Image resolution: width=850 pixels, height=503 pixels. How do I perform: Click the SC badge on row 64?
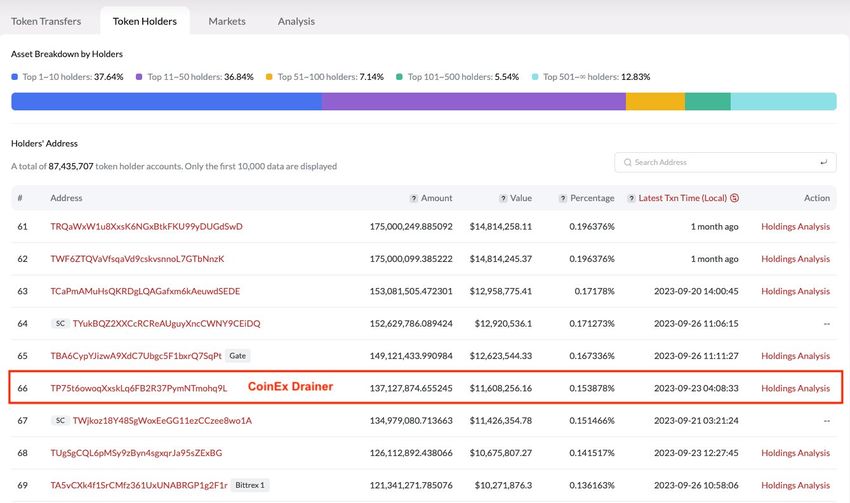(58, 324)
